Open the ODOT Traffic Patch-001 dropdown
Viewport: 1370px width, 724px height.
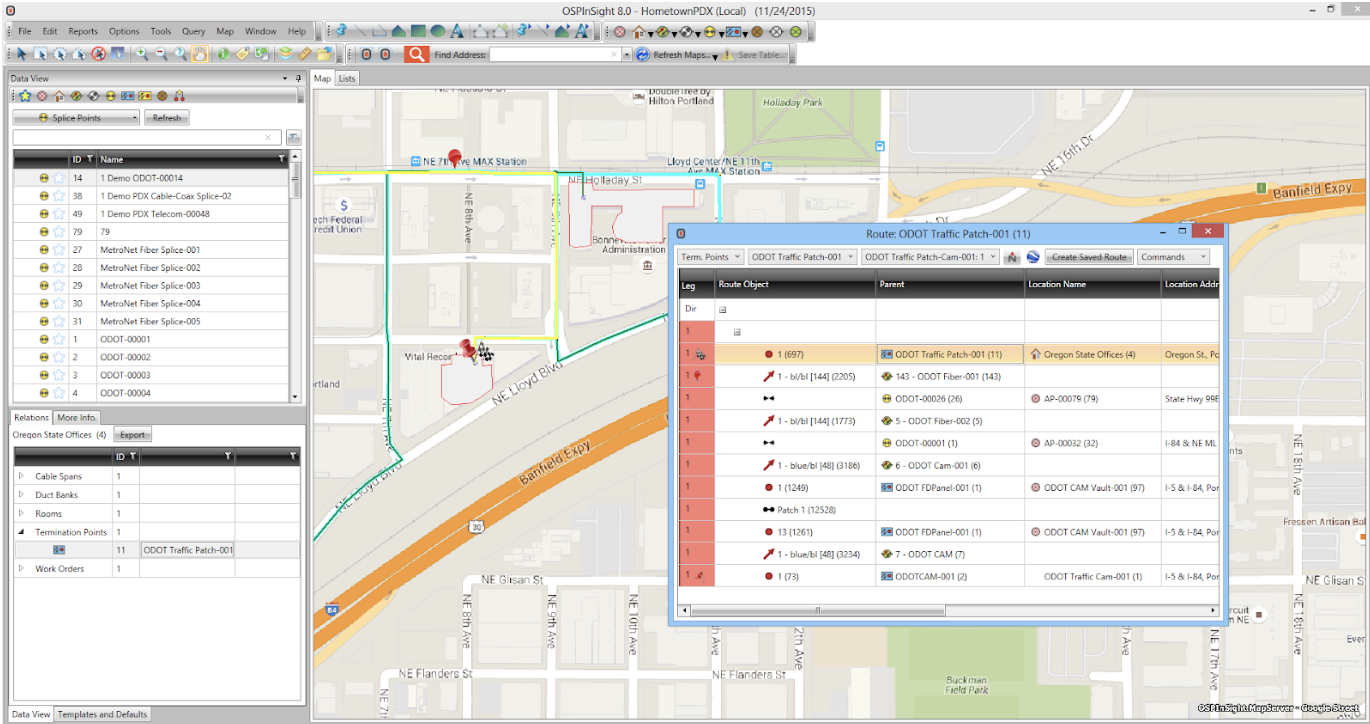coord(803,257)
